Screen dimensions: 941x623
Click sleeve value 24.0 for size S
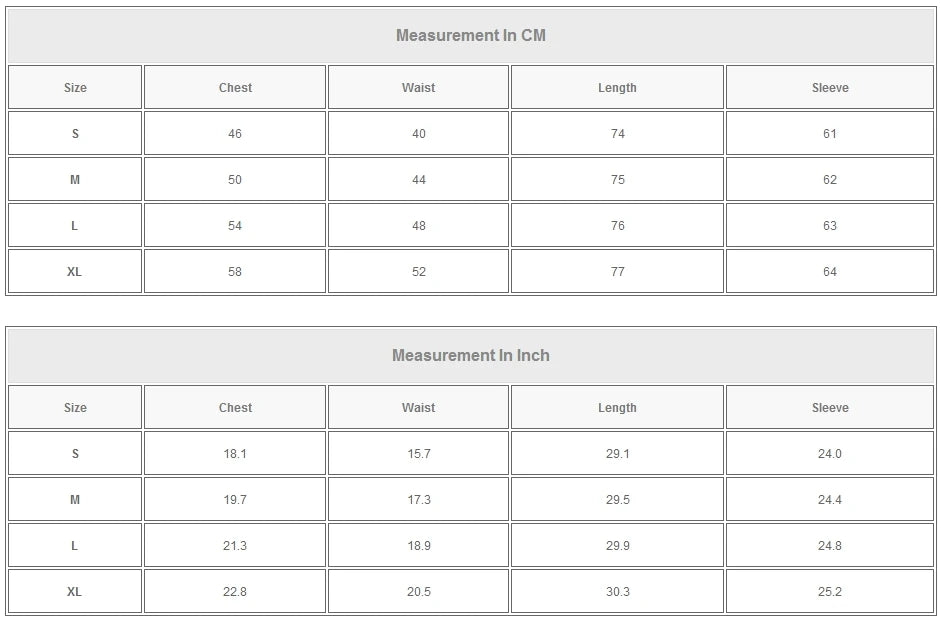tap(829, 454)
